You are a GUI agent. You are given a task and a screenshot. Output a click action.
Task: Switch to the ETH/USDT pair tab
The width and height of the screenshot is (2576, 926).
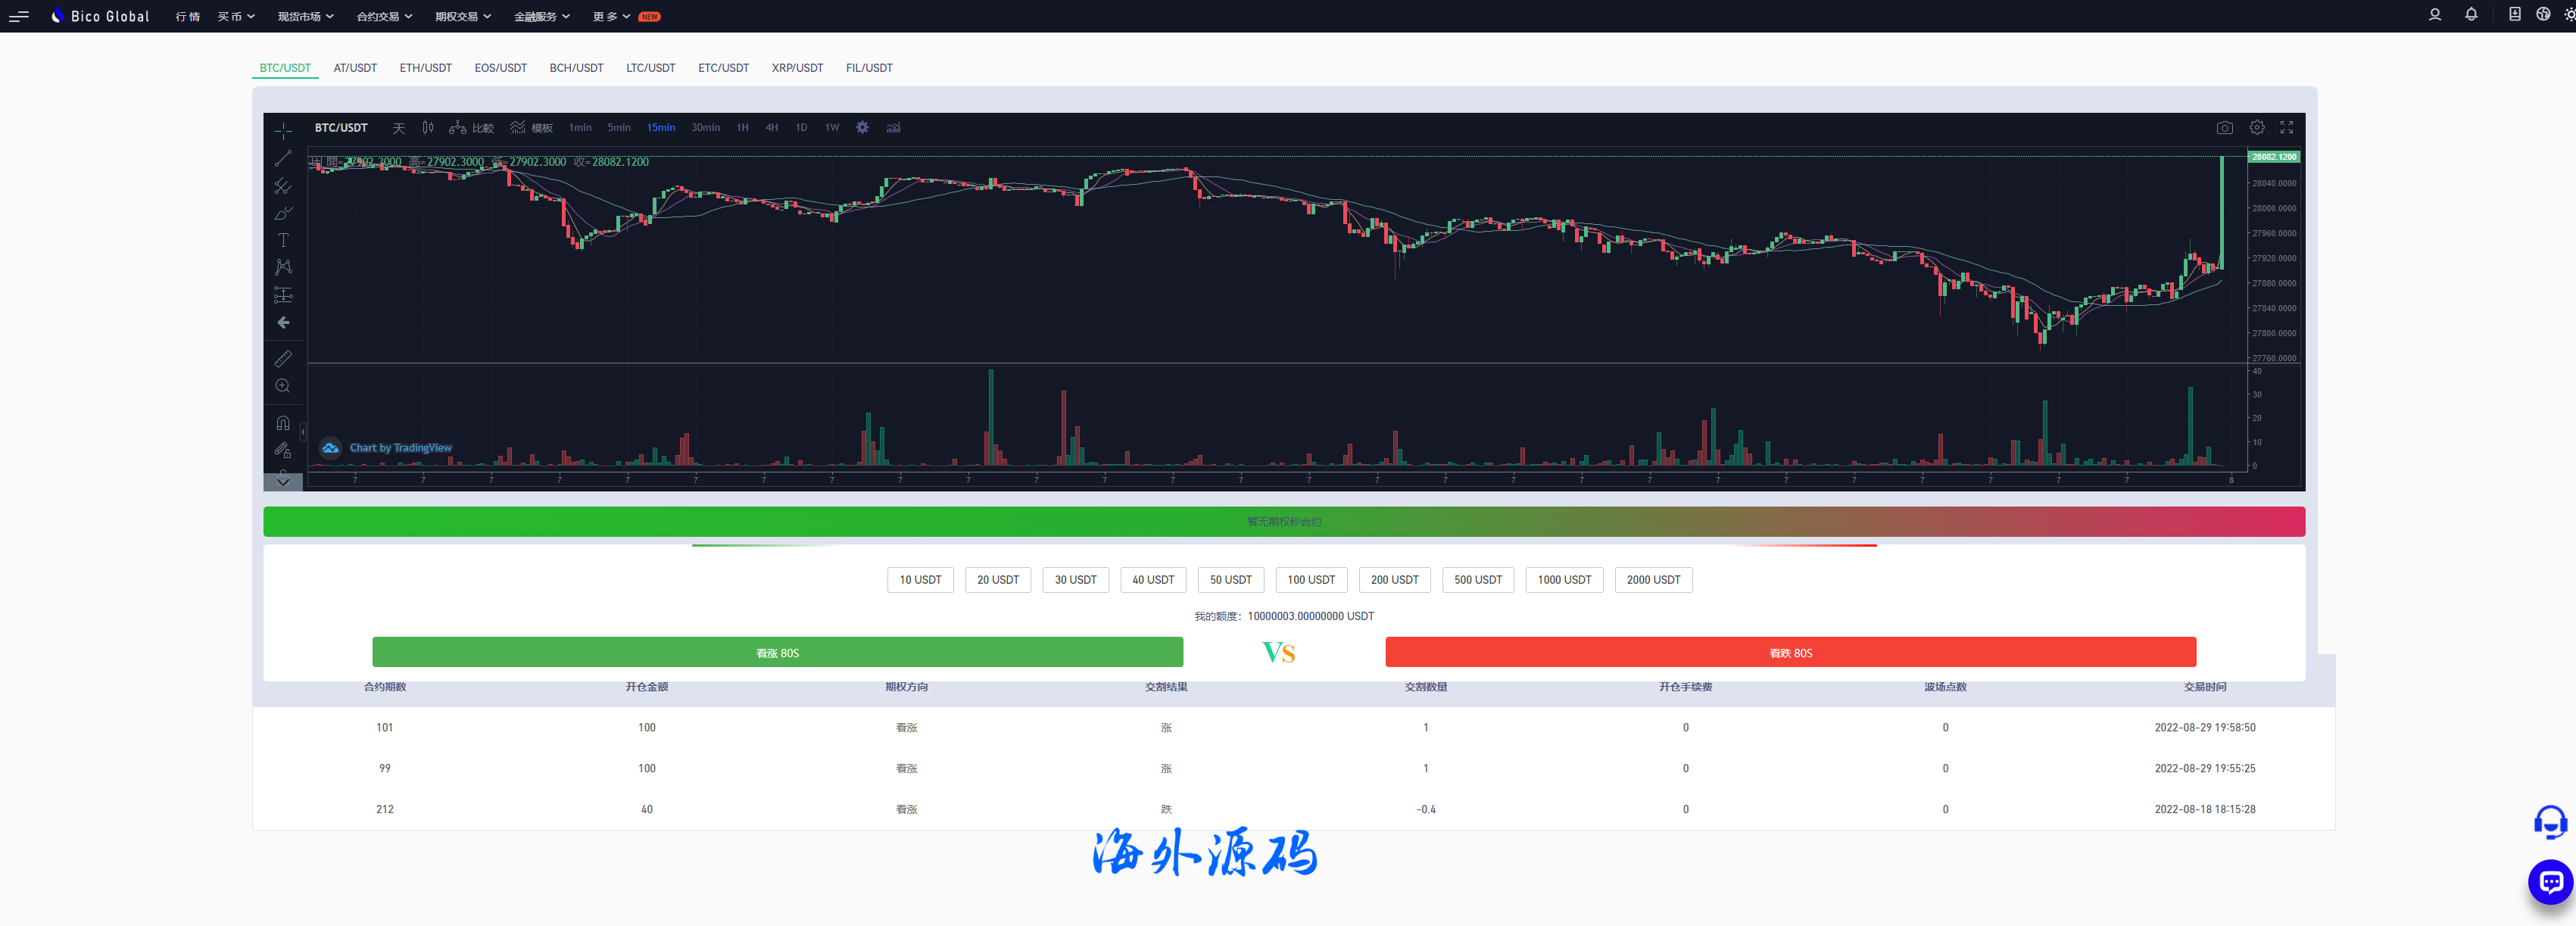[425, 68]
